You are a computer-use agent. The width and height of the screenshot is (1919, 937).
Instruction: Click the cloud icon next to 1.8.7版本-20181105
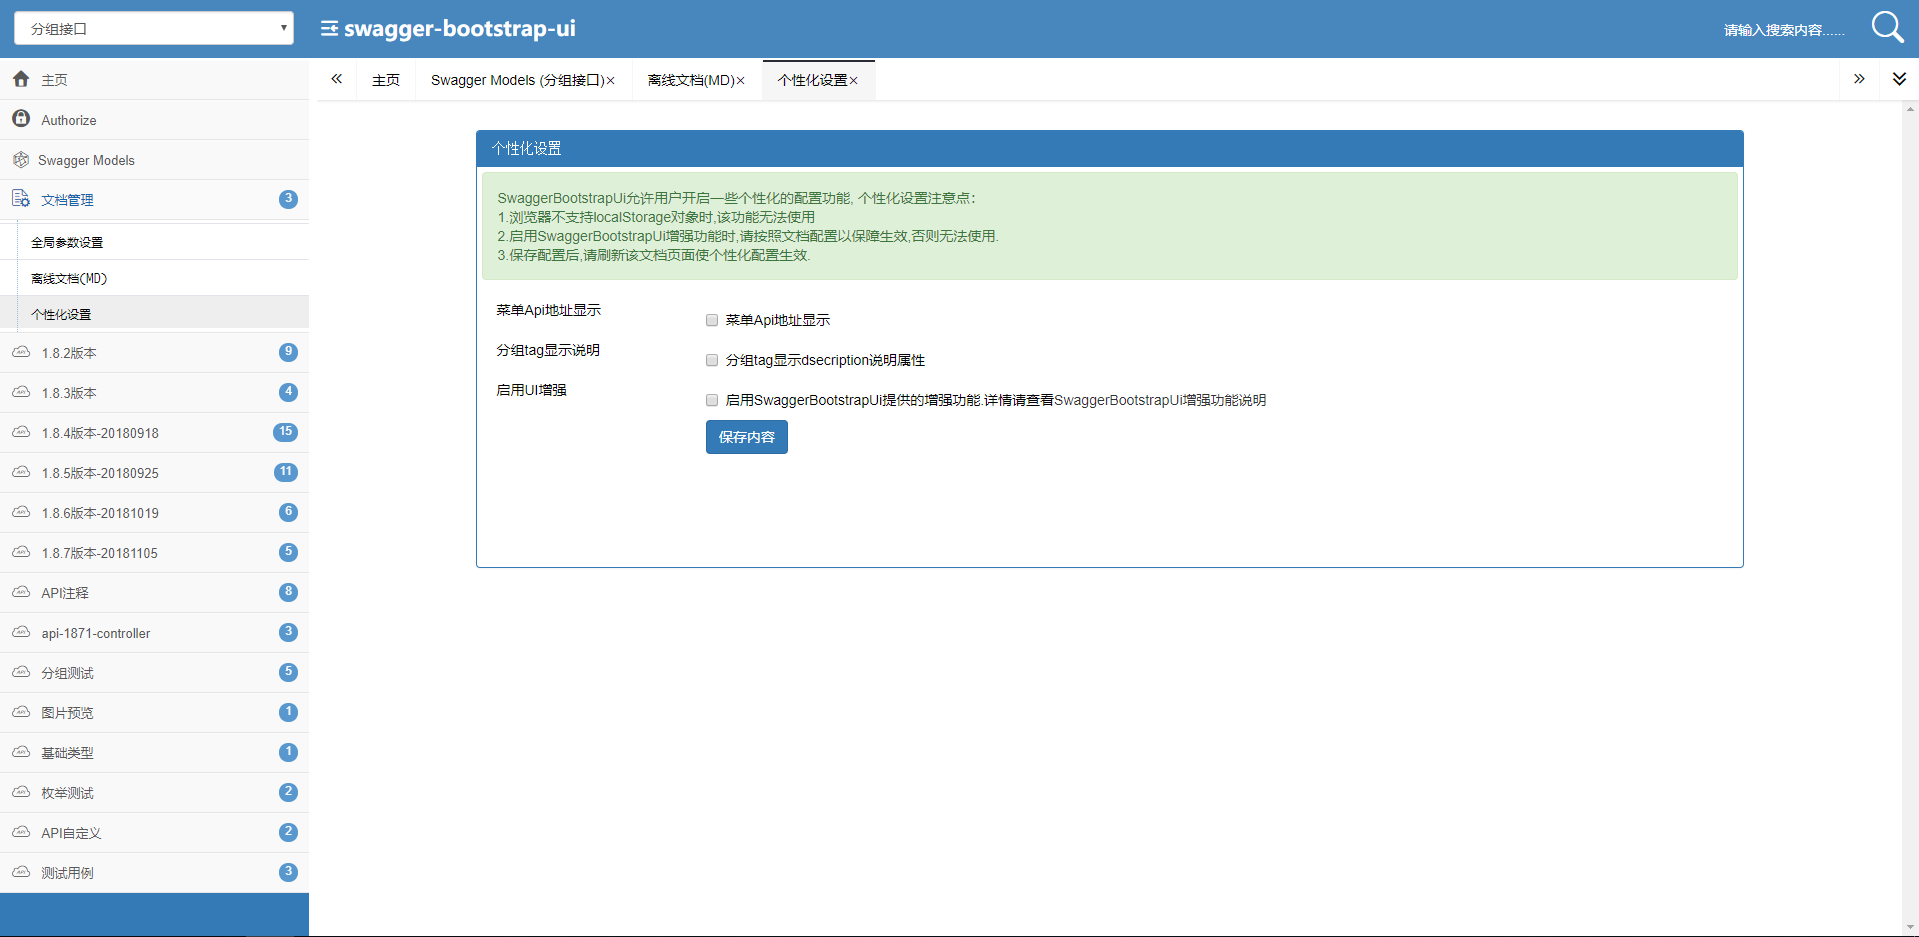coord(21,552)
